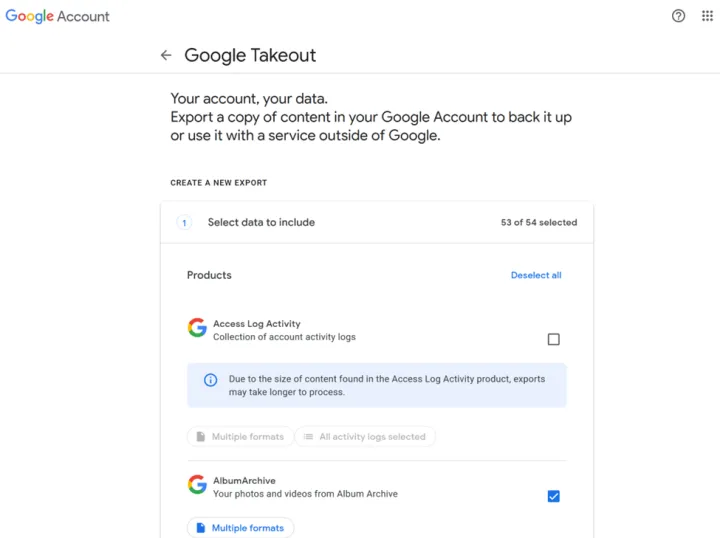Open the Google apps grid icon
Image resolution: width=720 pixels, height=538 pixels.
[x=707, y=16]
